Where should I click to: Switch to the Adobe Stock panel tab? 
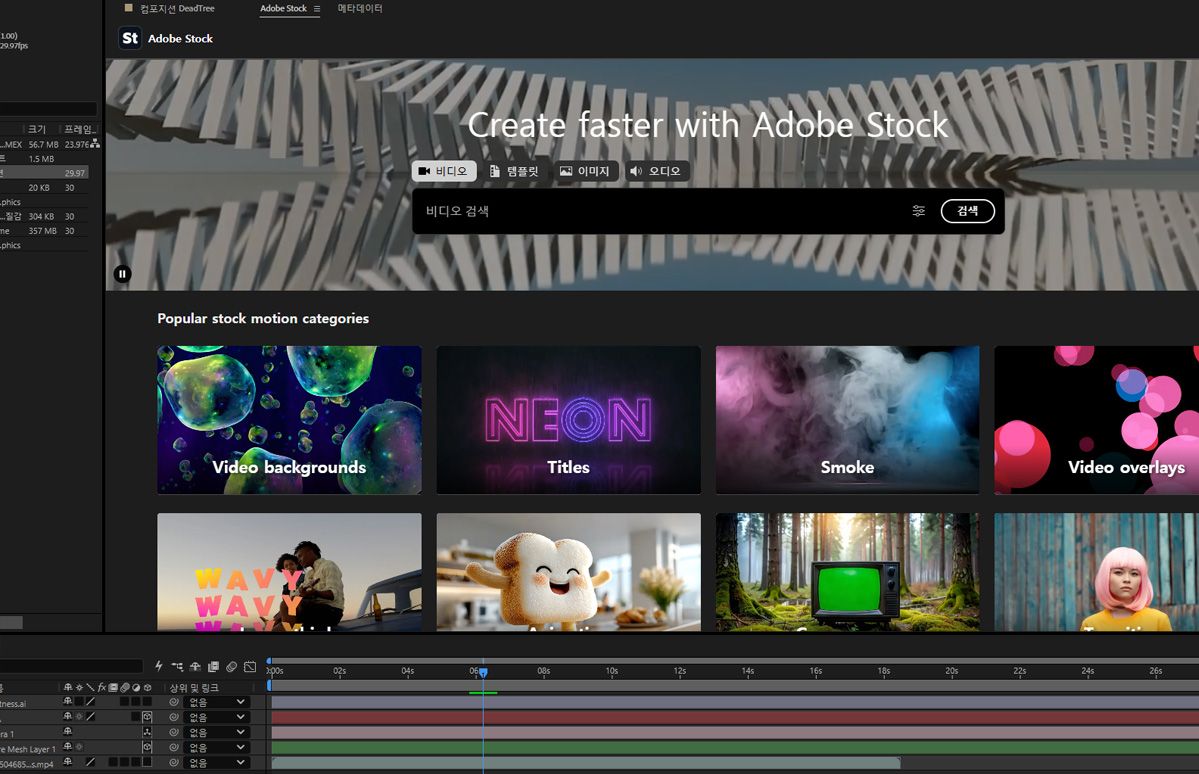click(x=283, y=8)
